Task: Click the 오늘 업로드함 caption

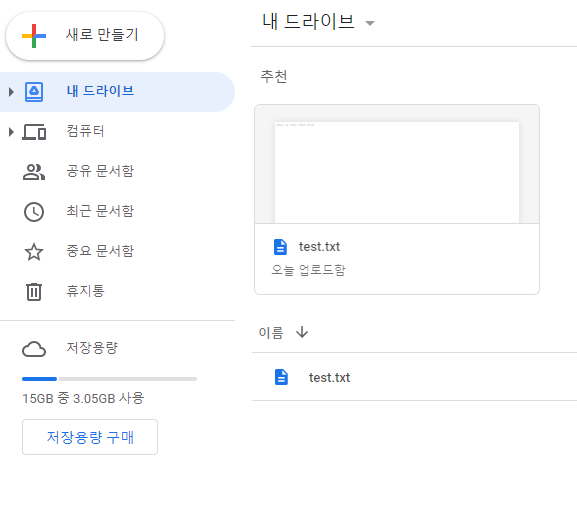Action: click(x=308, y=270)
